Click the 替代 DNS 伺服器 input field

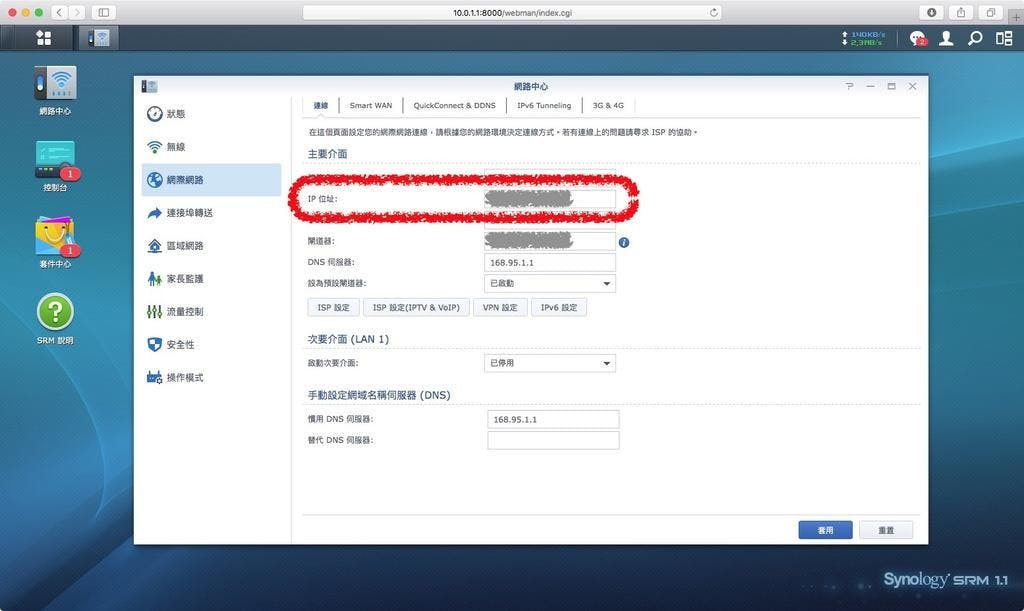point(553,440)
